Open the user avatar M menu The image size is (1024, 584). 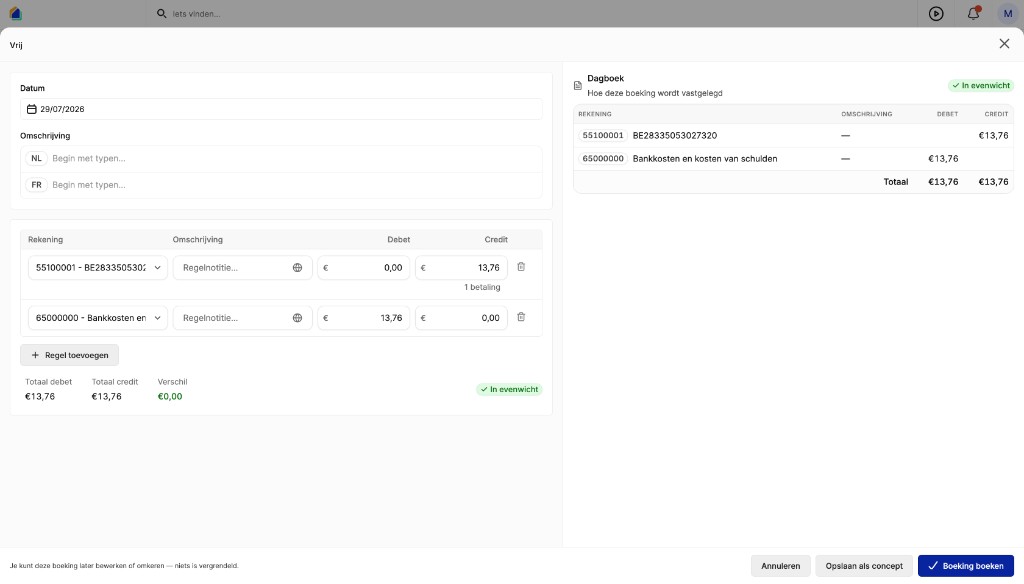click(1008, 13)
